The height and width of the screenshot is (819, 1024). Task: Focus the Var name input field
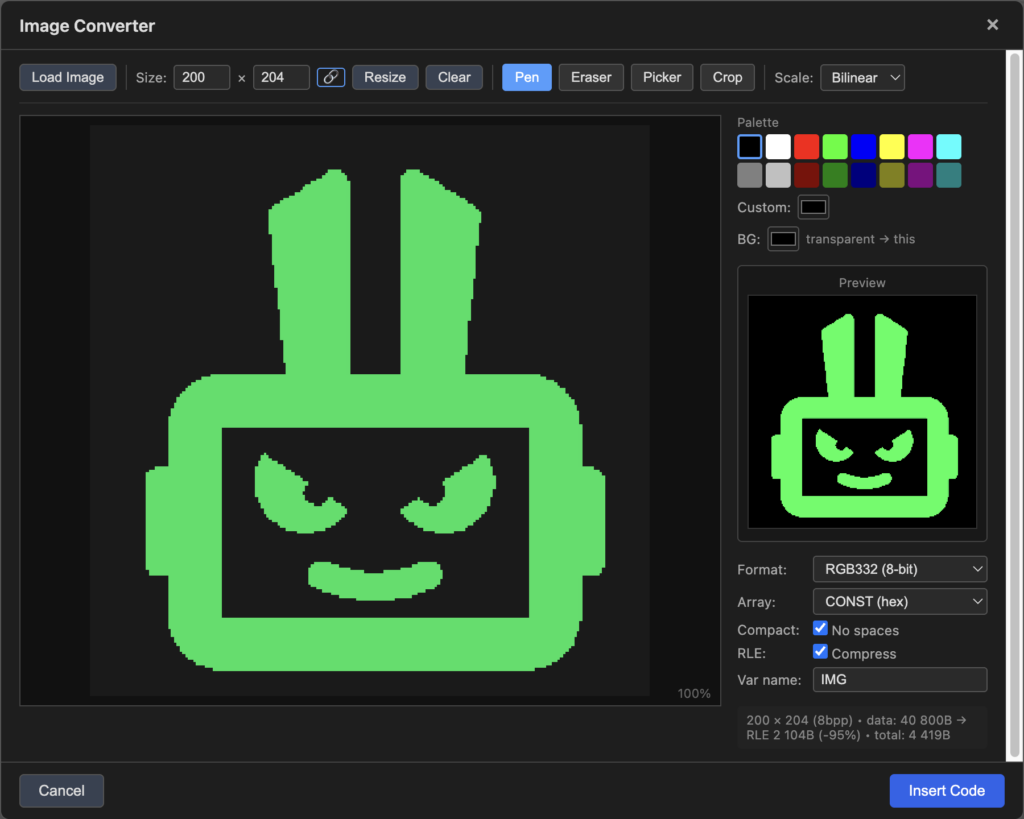[900, 679]
